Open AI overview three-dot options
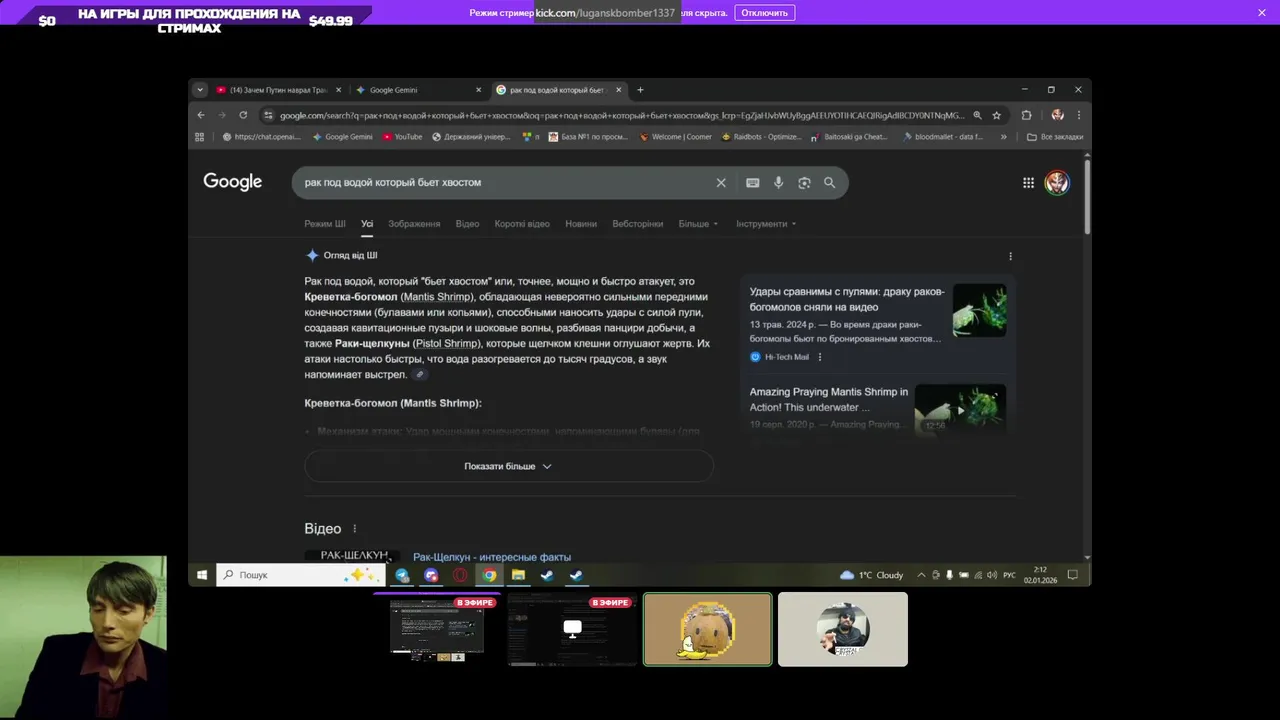1280x720 pixels. tap(1010, 256)
